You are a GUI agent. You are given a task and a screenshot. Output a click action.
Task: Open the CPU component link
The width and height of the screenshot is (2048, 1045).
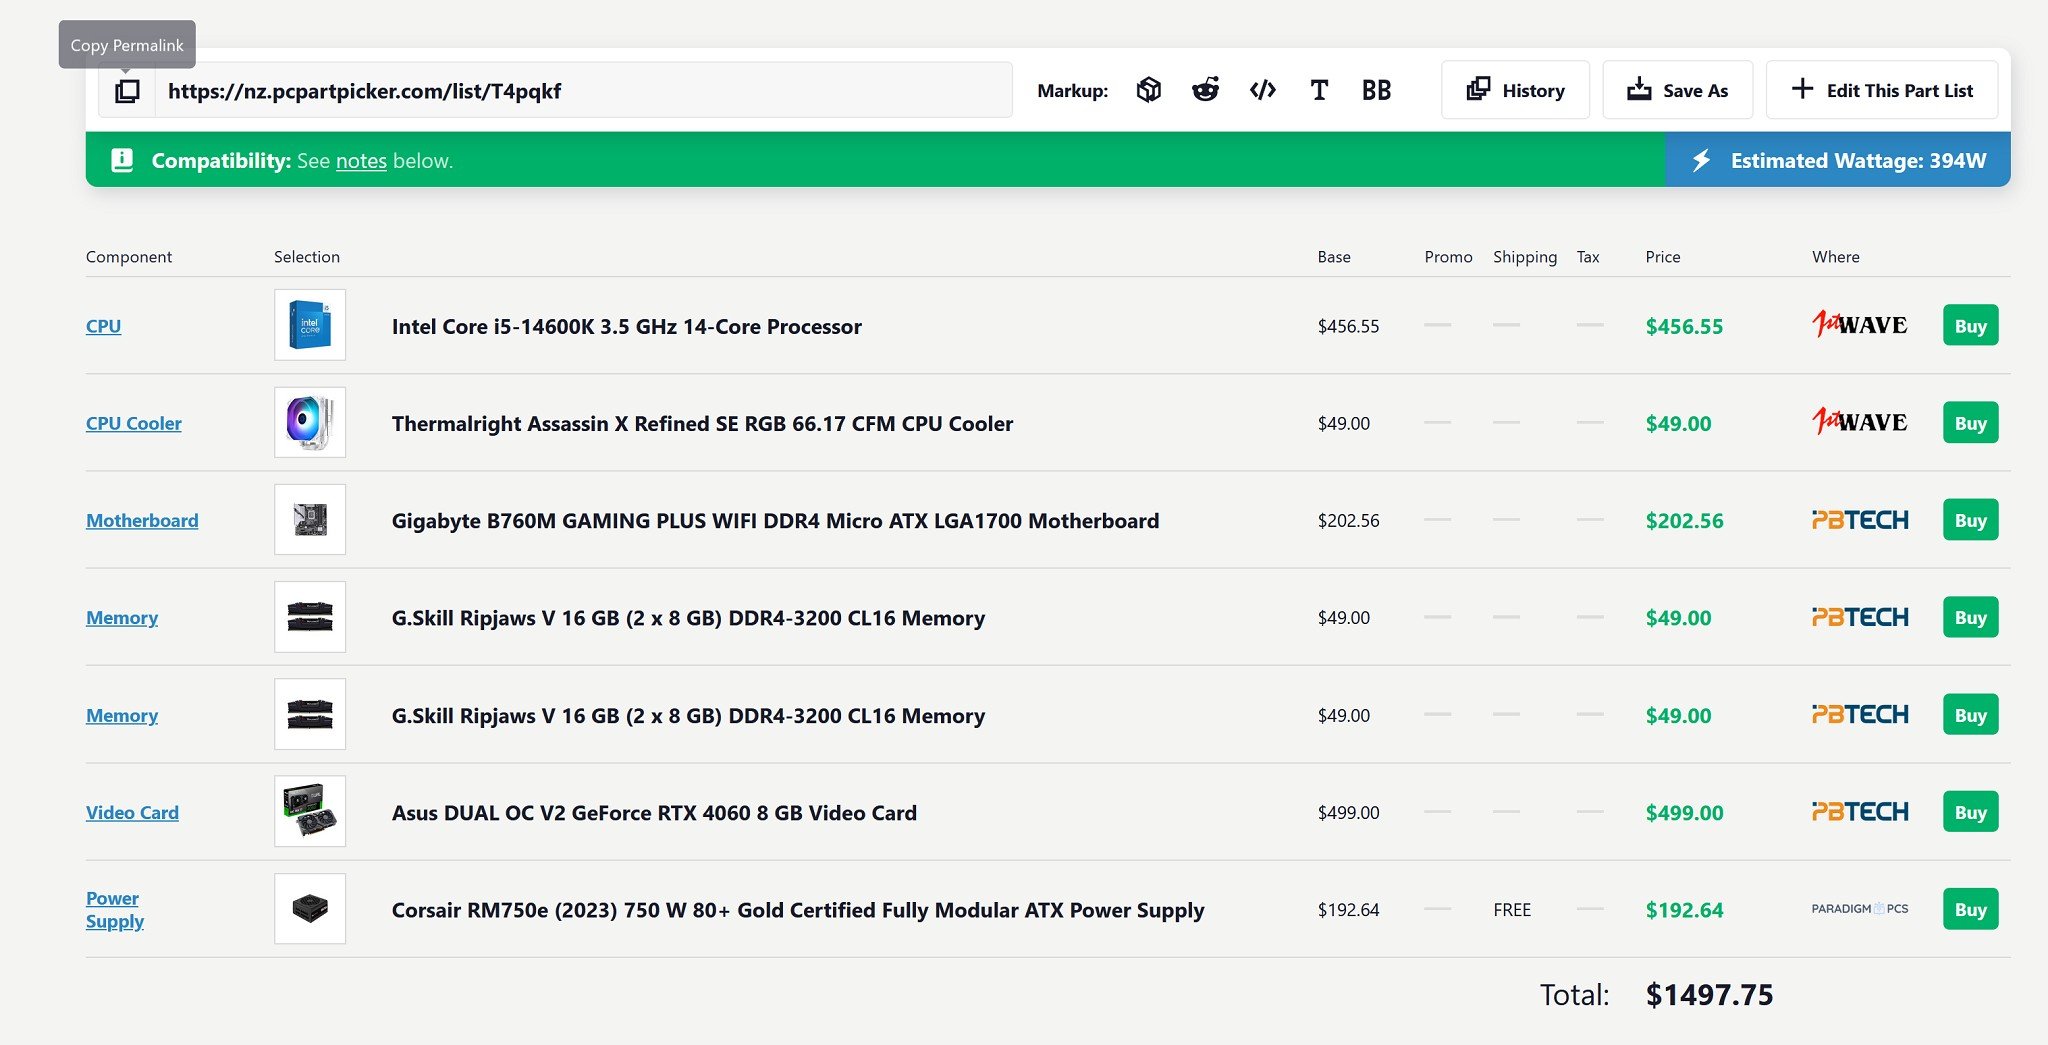[103, 326]
